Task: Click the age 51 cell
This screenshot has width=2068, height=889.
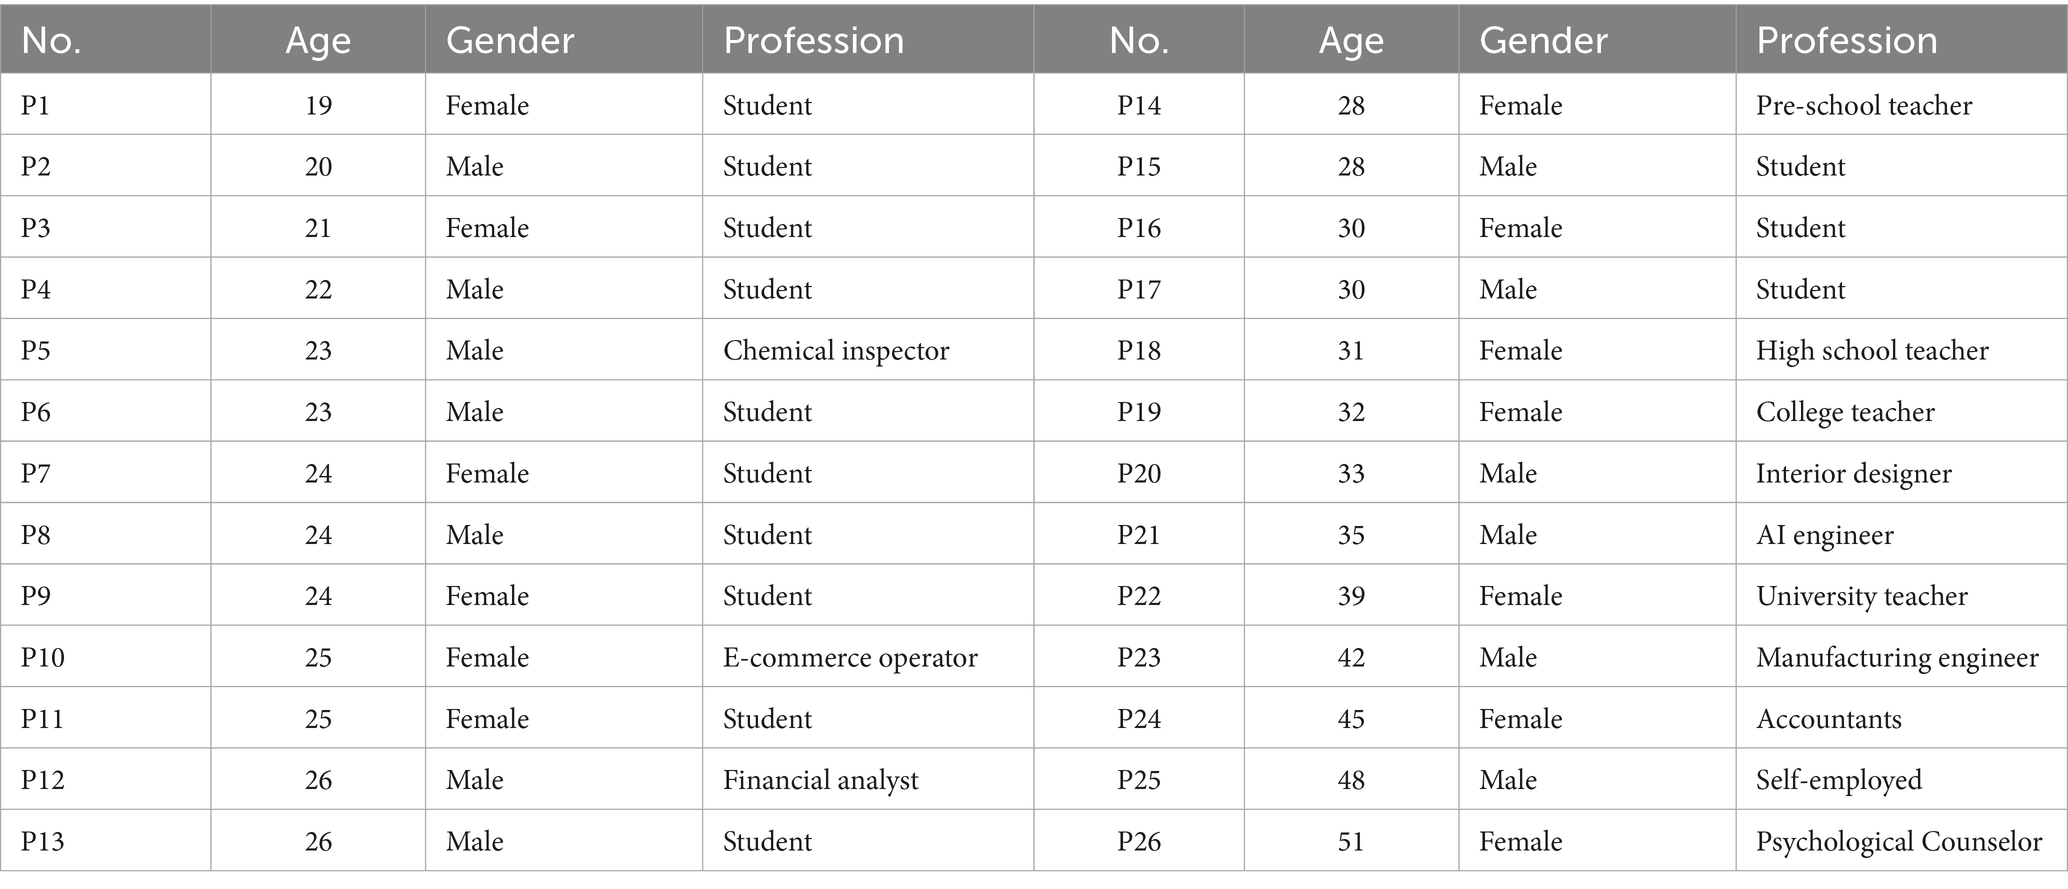Action: pyautogui.click(x=1351, y=842)
